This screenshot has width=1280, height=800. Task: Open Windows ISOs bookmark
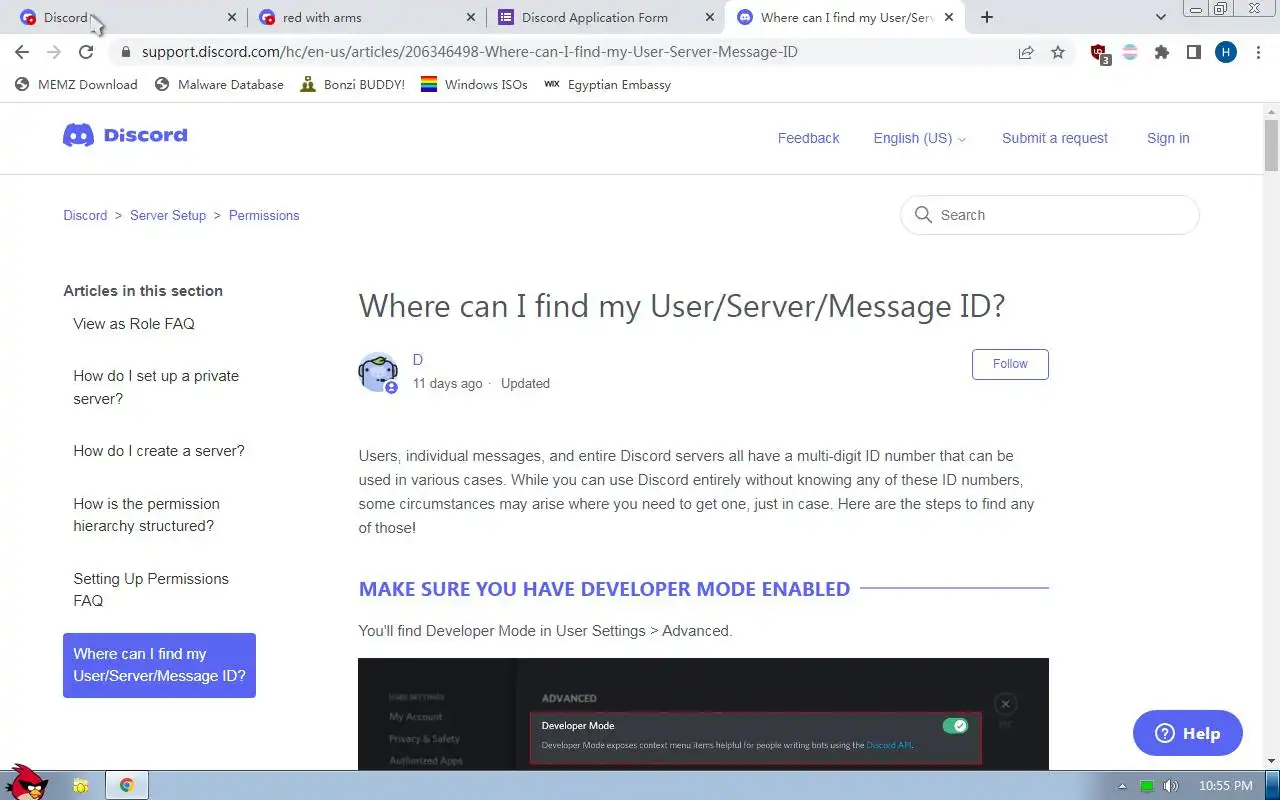point(474,85)
